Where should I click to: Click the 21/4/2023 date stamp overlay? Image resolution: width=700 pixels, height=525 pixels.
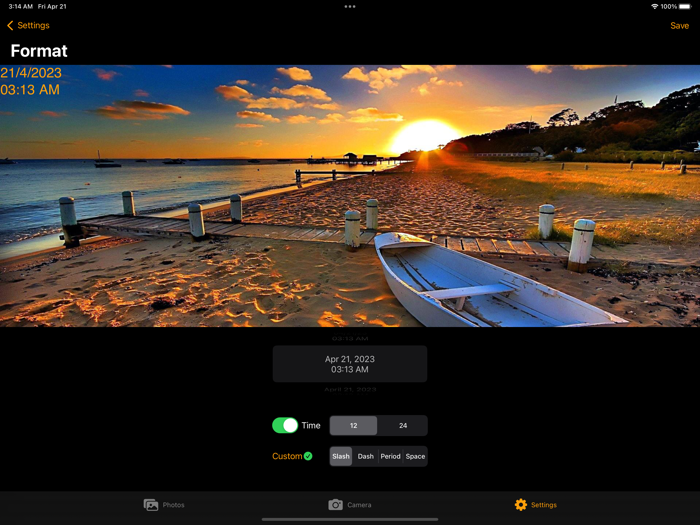[x=31, y=73]
